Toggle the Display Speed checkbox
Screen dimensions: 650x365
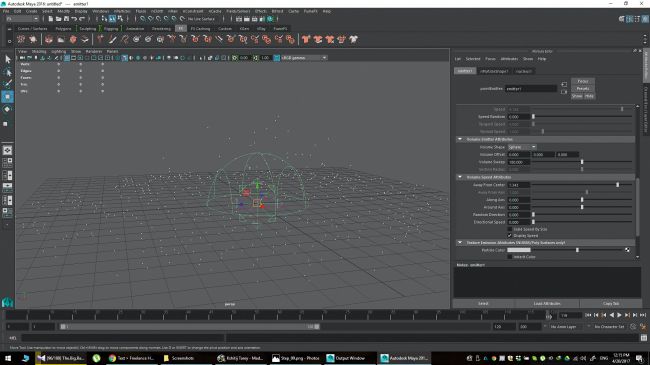pyautogui.click(x=510, y=236)
